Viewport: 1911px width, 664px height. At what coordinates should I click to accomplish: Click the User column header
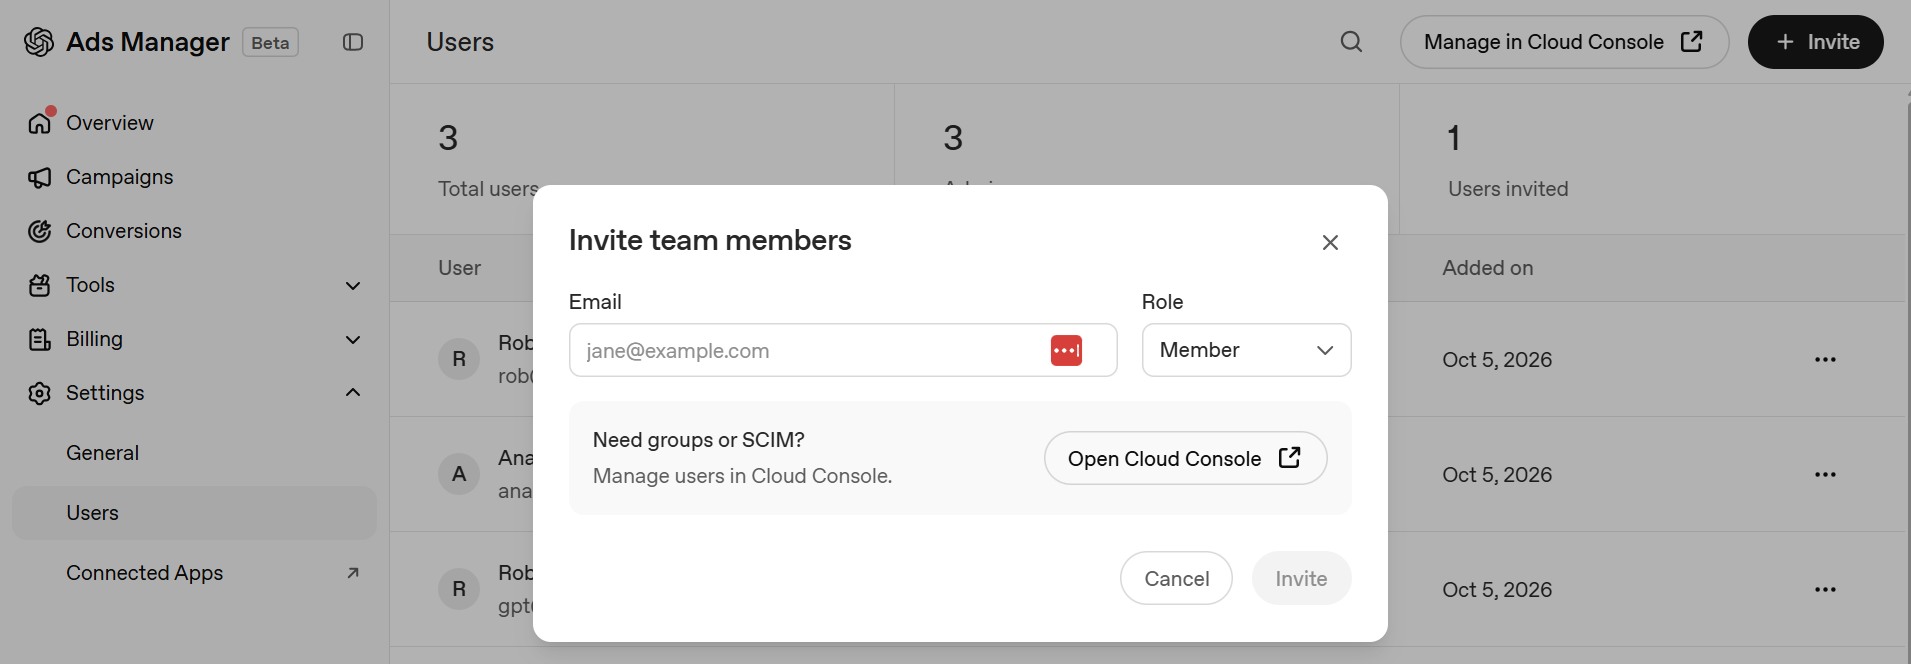click(459, 268)
